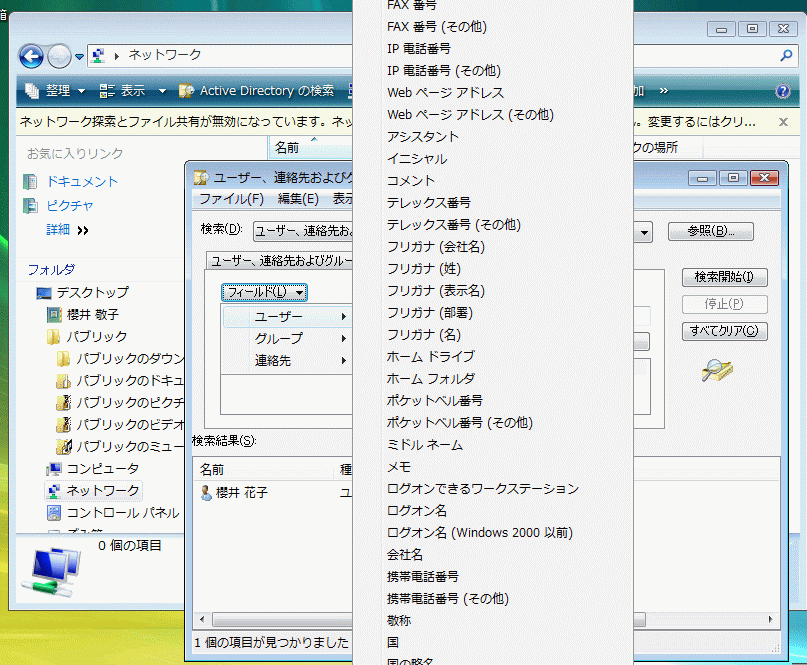This screenshot has height=665, width=807.
Task: Click the network icon in the address bar
Action: [x=98, y=55]
